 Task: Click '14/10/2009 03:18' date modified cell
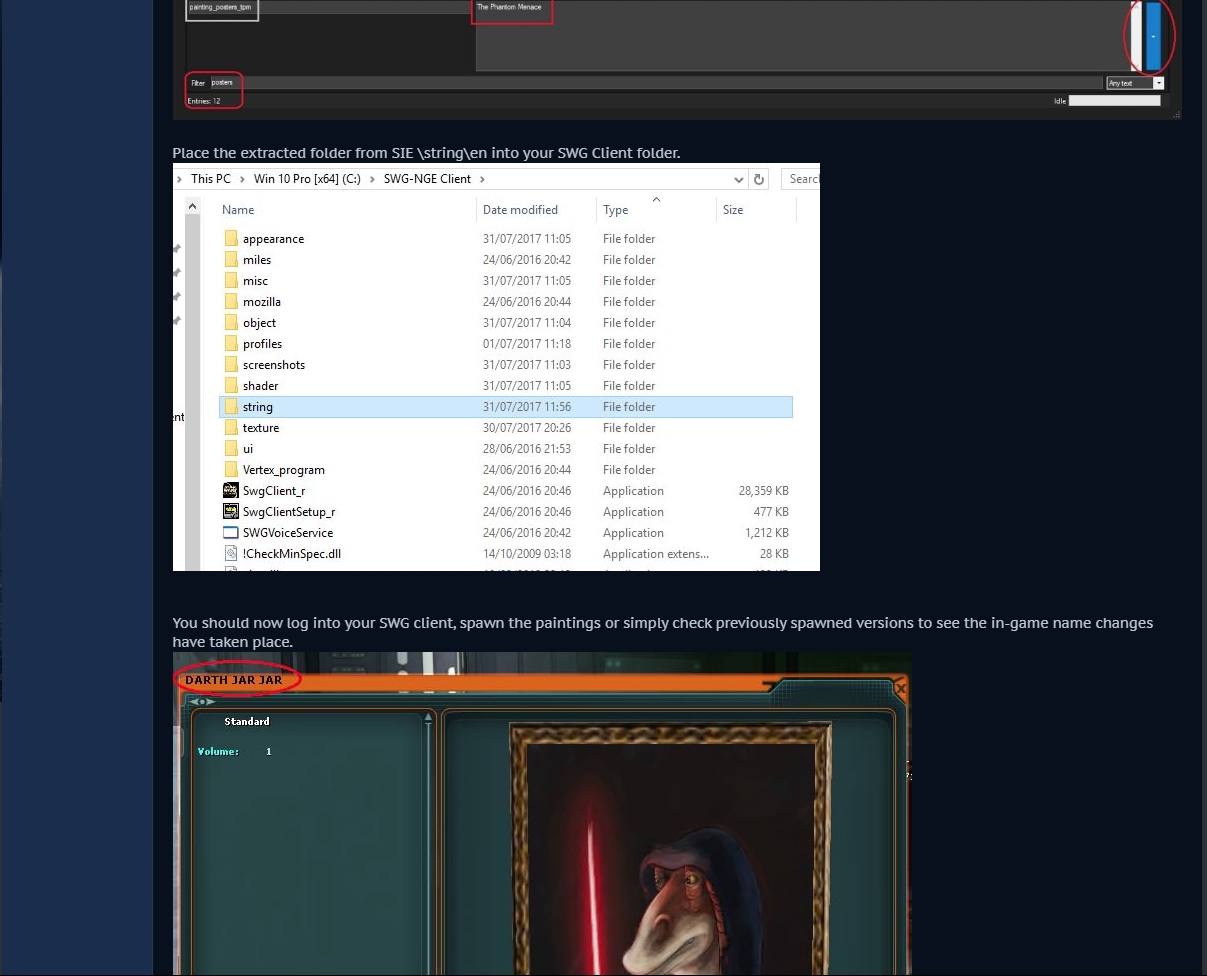click(x=527, y=554)
